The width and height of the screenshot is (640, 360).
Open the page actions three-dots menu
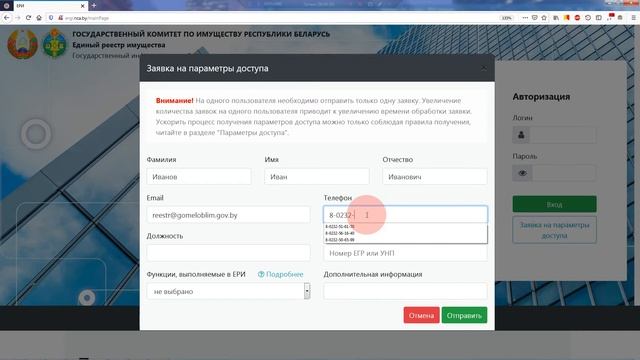pyautogui.click(x=525, y=18)
